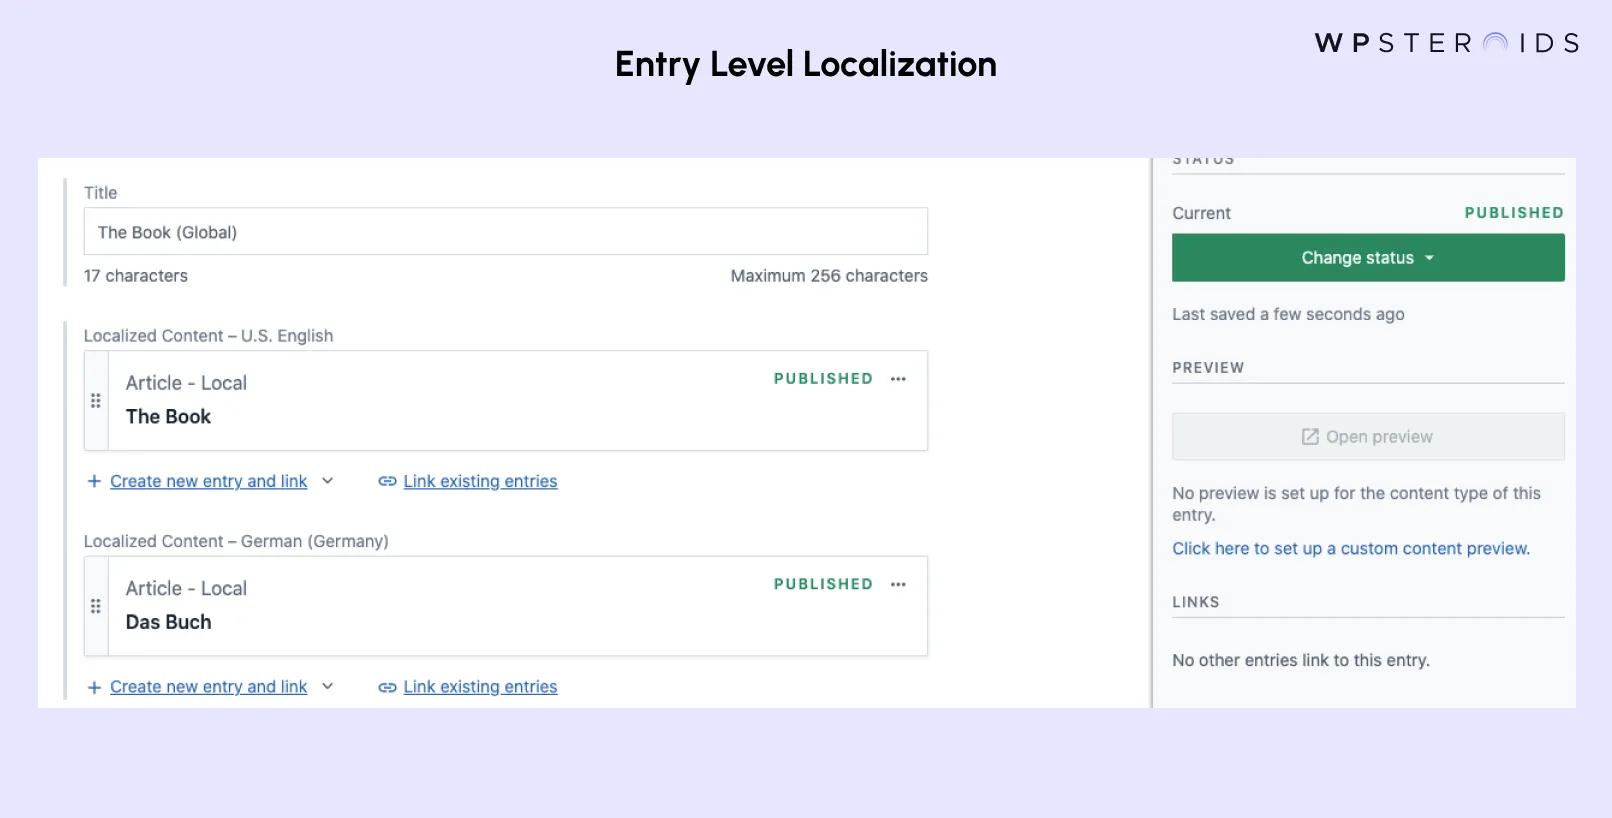Click the LINKS section heading
Screen dimensions: 1612x818
[1196, 602]
